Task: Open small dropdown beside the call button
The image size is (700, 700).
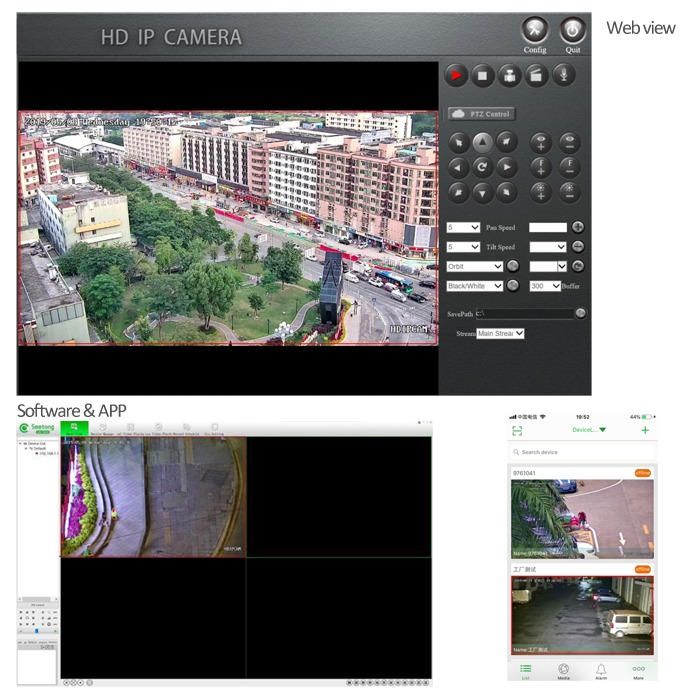Action: 548,267
